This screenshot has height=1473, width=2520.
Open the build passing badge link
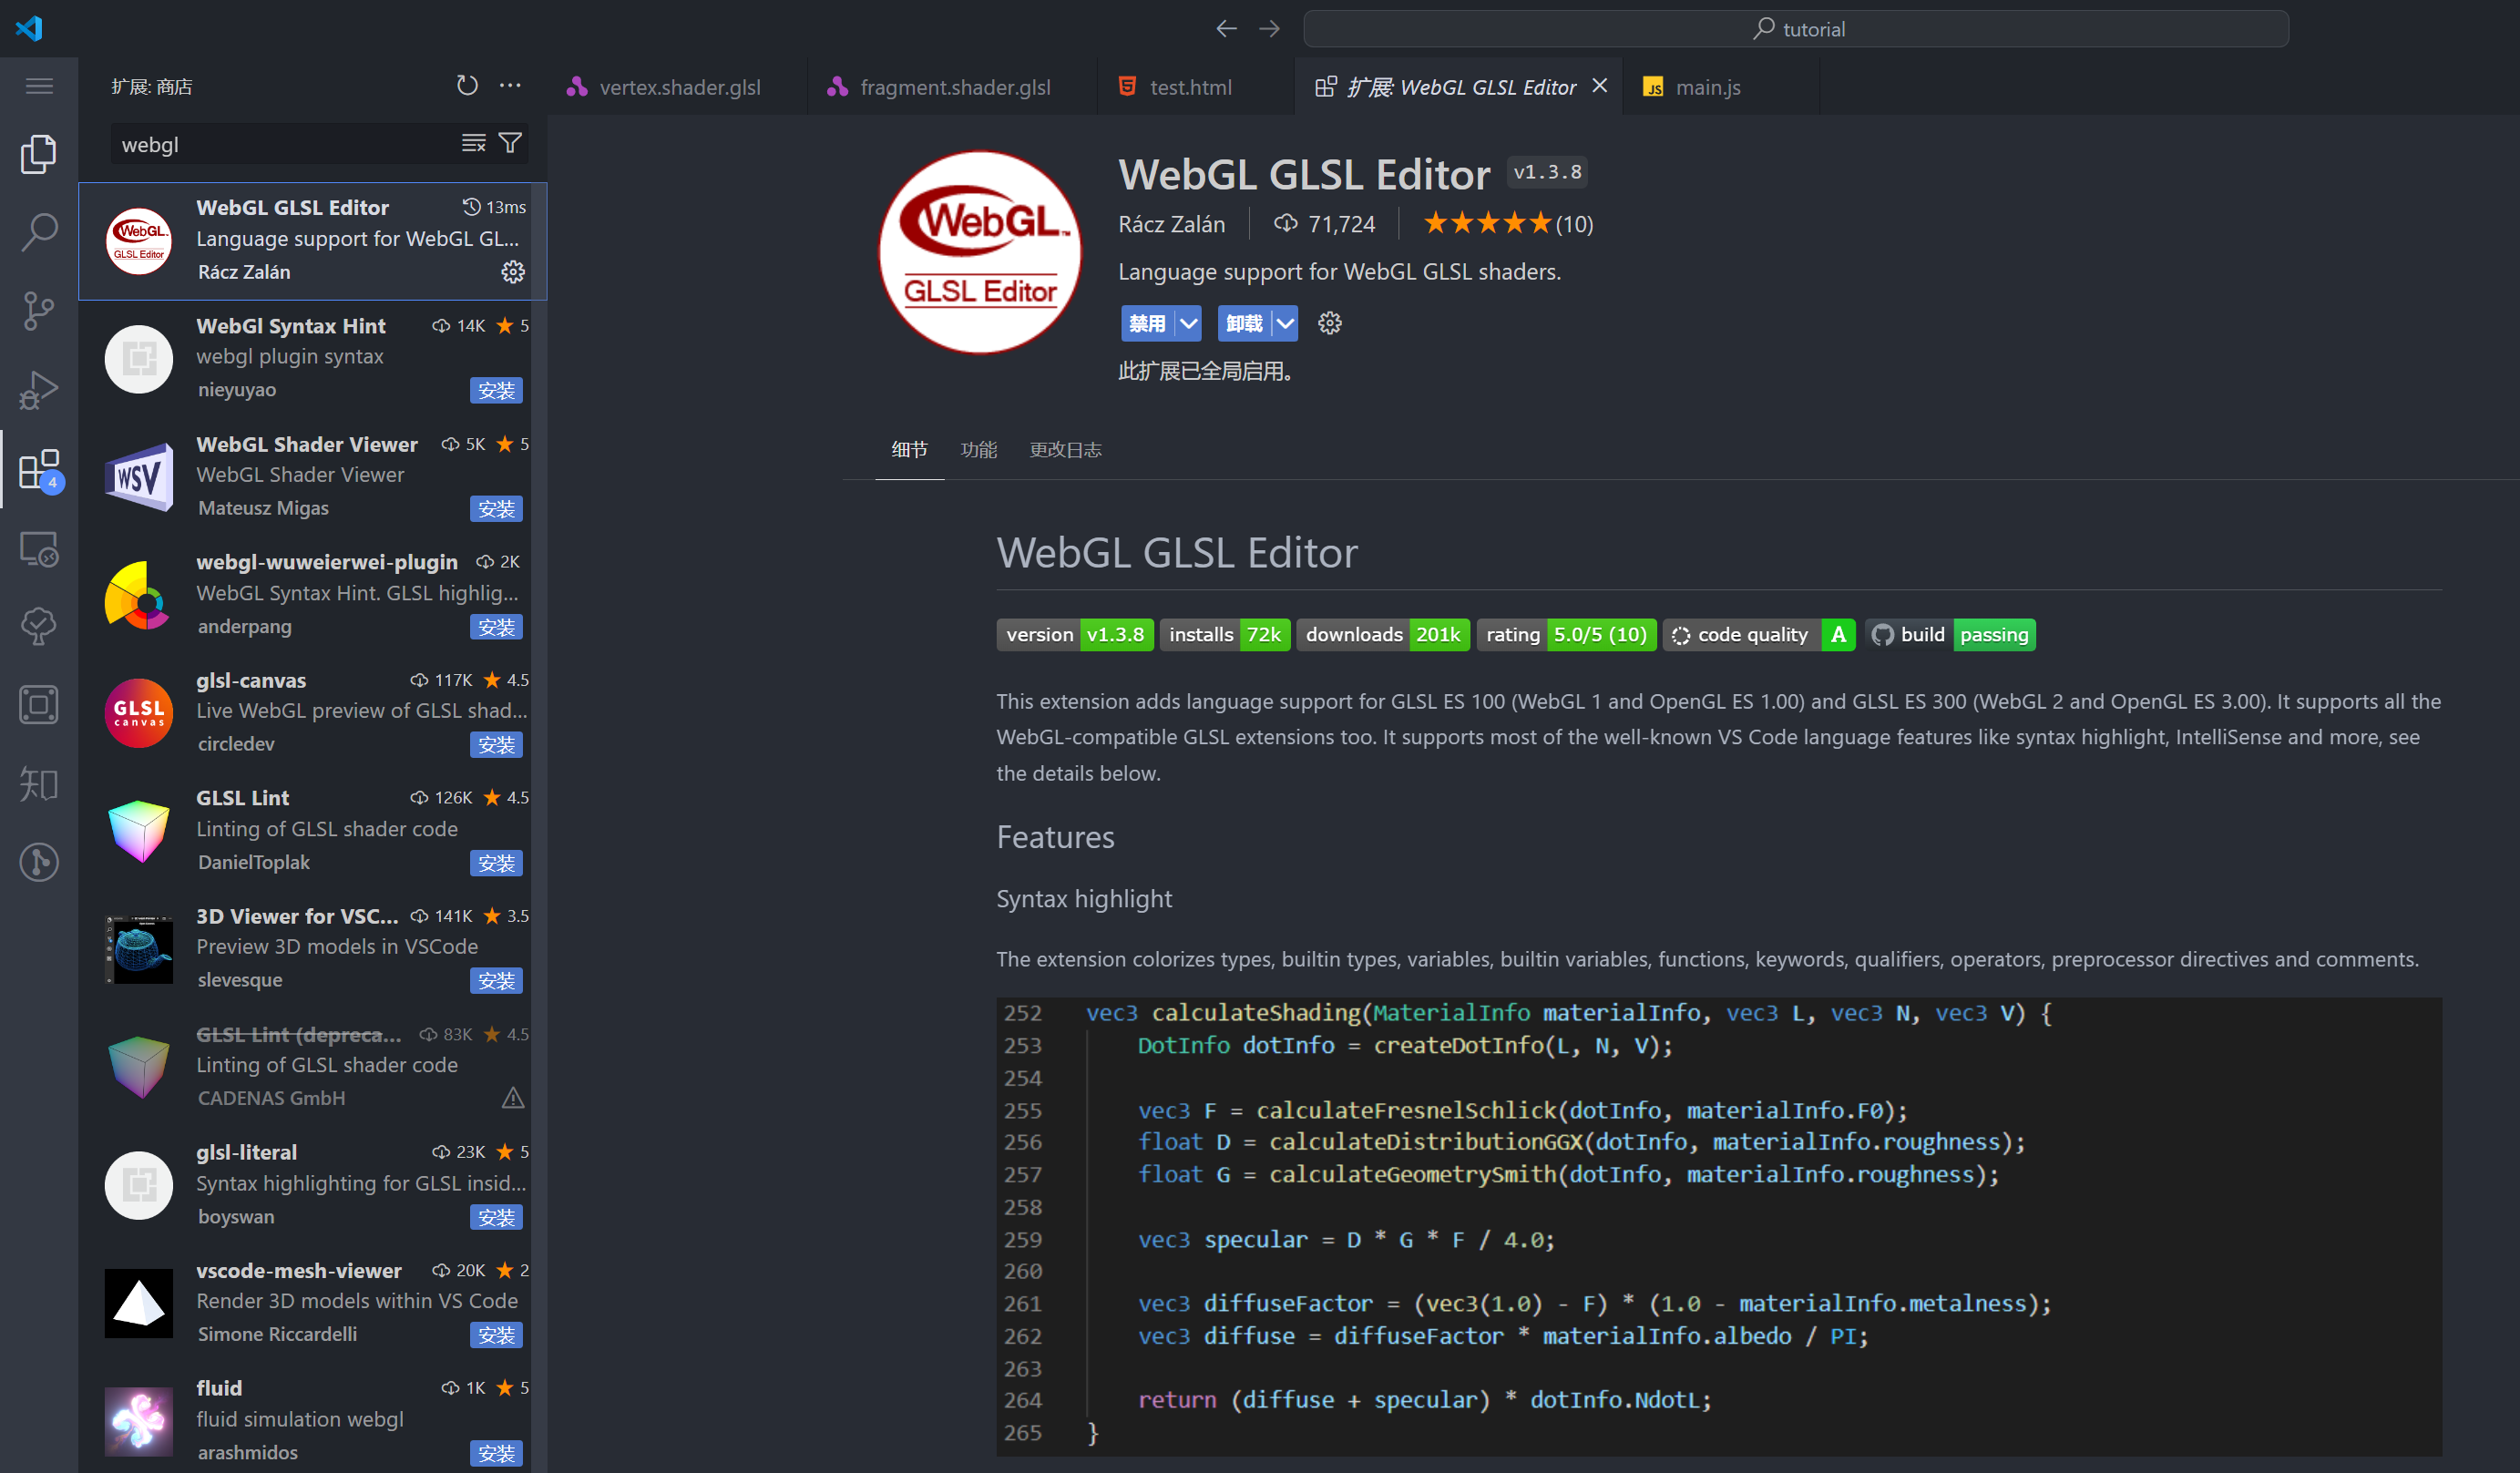[x=1949, y=634]
